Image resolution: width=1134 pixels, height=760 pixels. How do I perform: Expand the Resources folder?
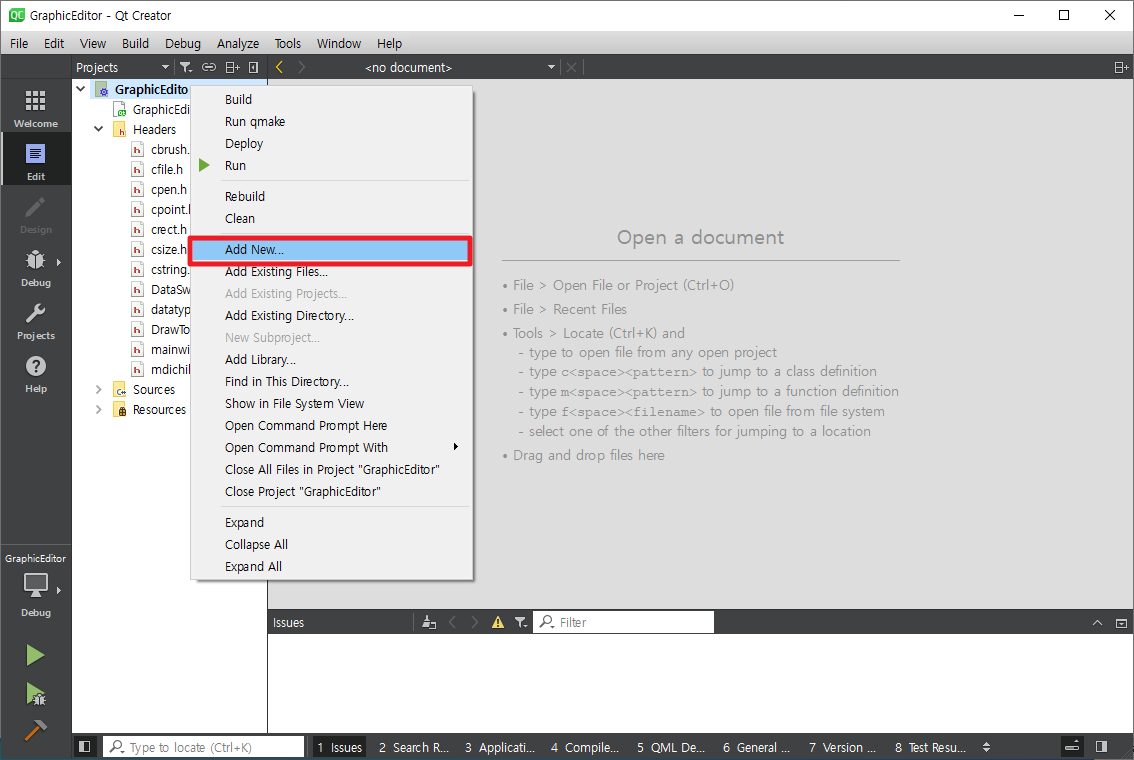click(x=98, y=409)
